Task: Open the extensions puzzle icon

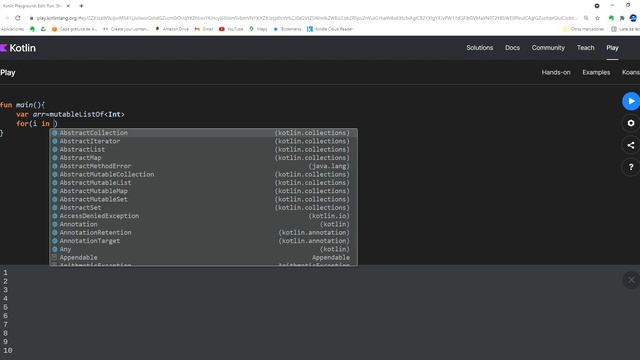Action: point(622,18)
